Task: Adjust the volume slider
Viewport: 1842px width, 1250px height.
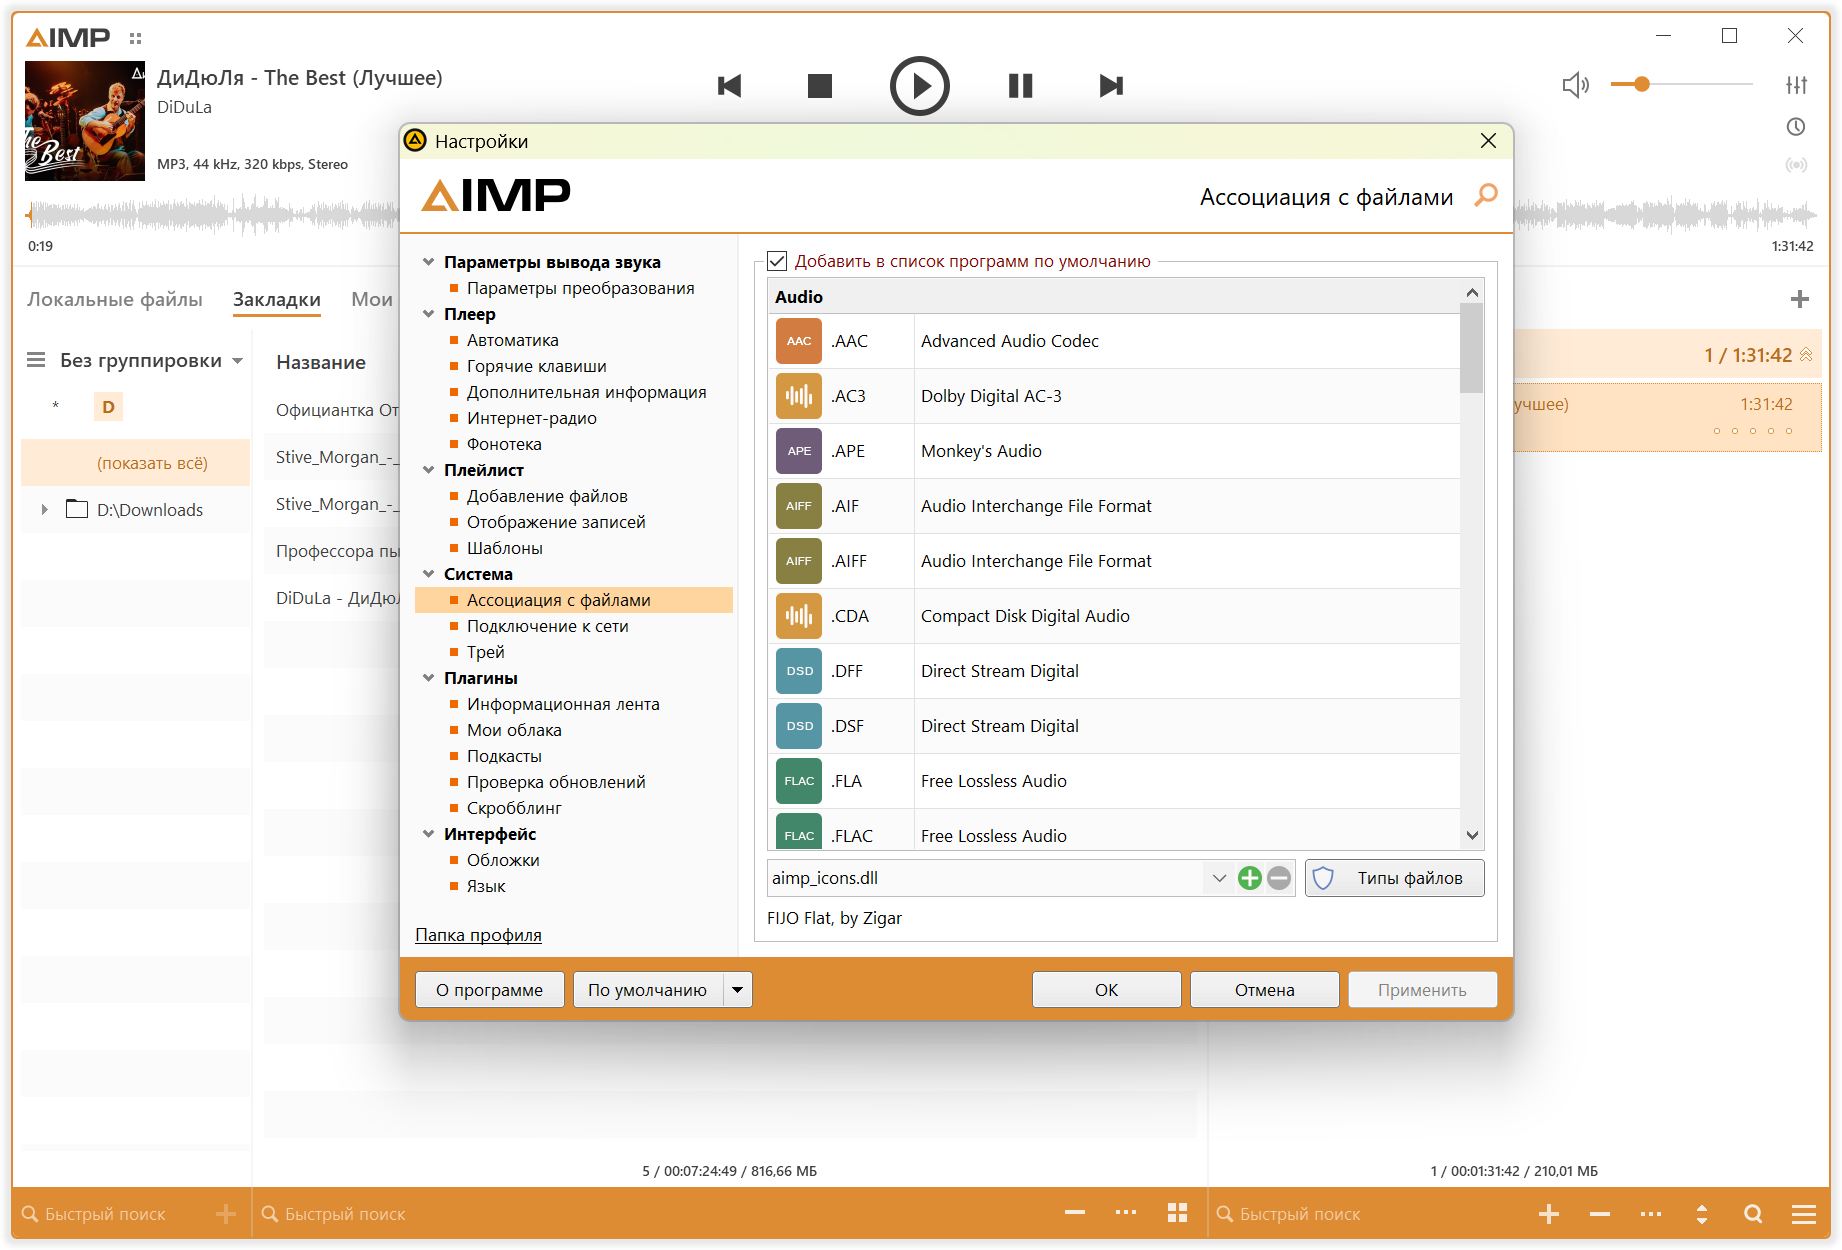Action: (x=1682, y=85)
